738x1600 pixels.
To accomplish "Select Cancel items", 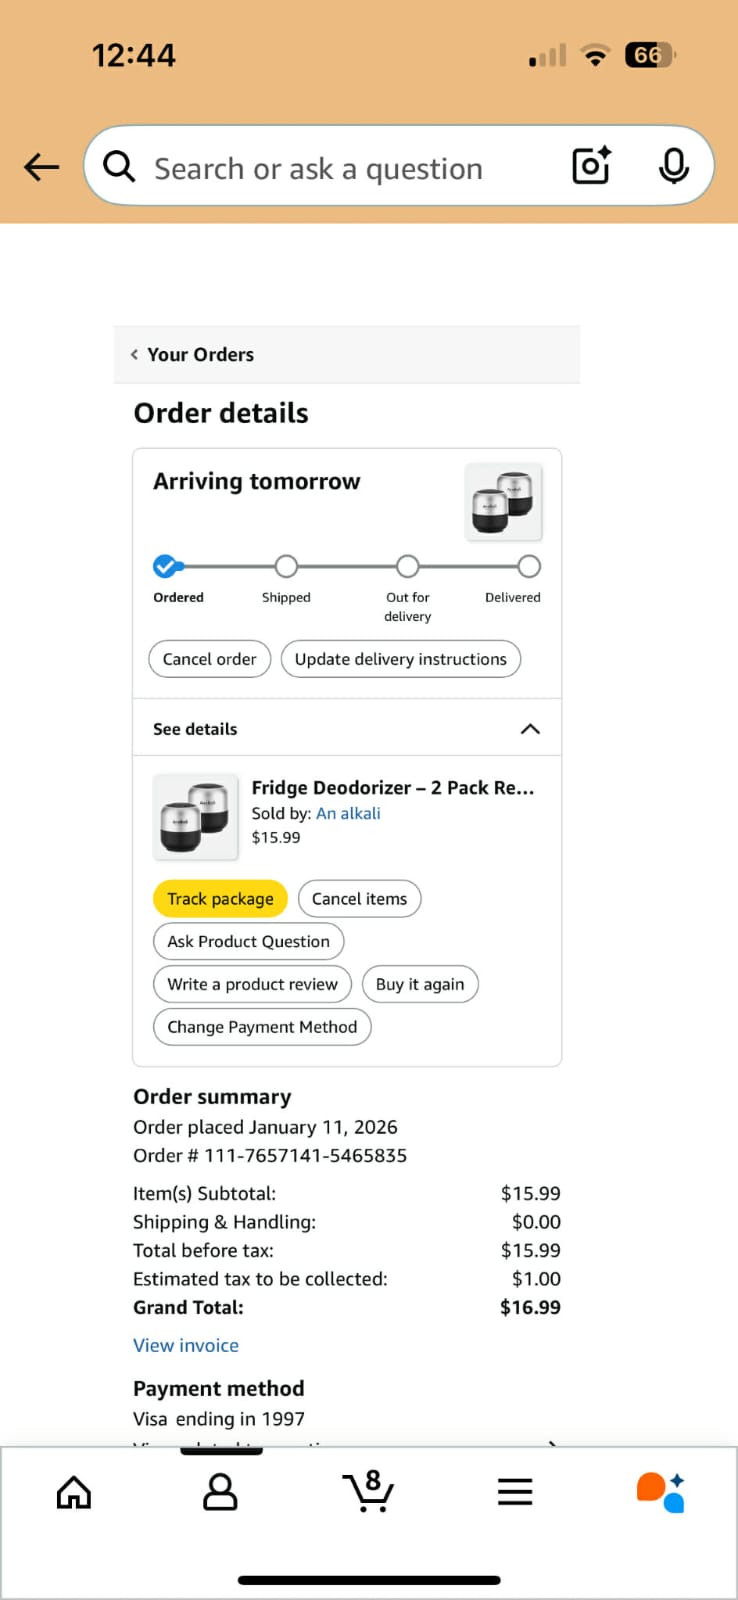I will click(359, 899).
